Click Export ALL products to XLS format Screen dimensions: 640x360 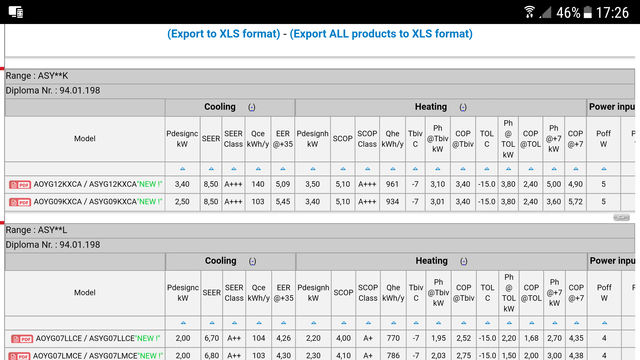pos(381,33)
